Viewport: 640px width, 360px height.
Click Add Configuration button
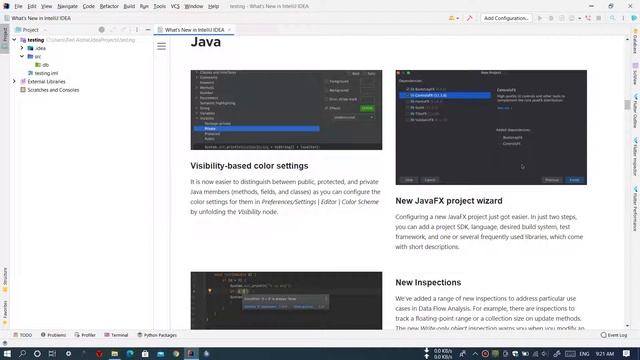pos(506,18)
